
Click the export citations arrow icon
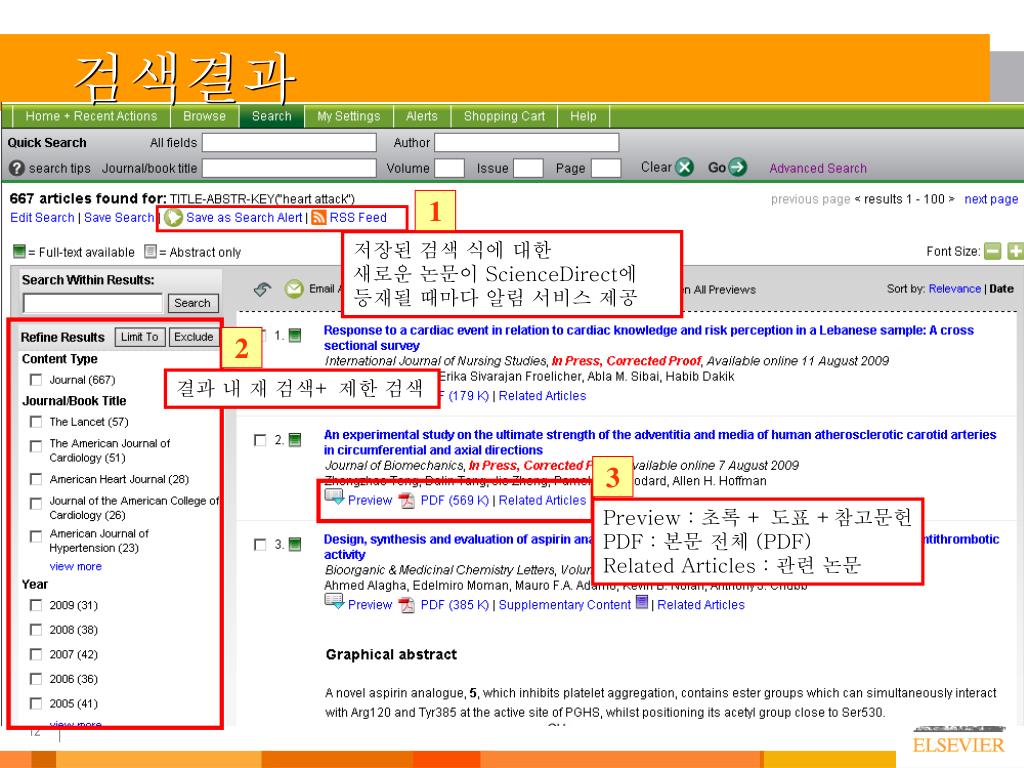click(263, 289)
